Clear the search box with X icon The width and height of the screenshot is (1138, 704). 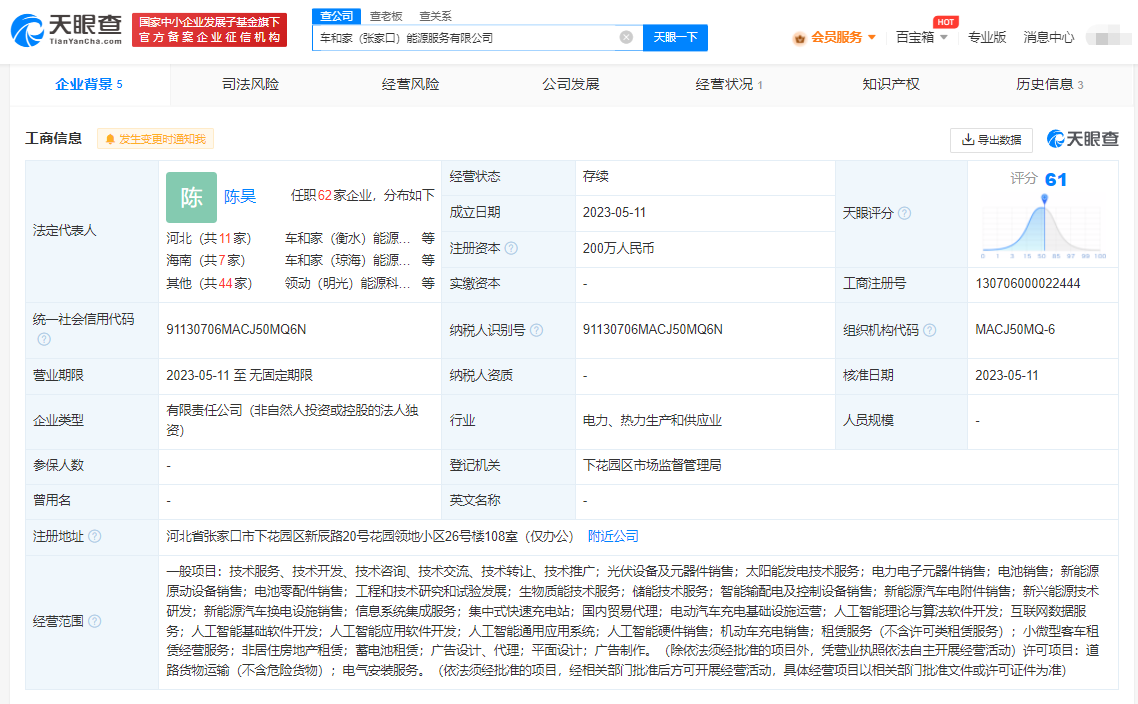[x=626, y=37]
